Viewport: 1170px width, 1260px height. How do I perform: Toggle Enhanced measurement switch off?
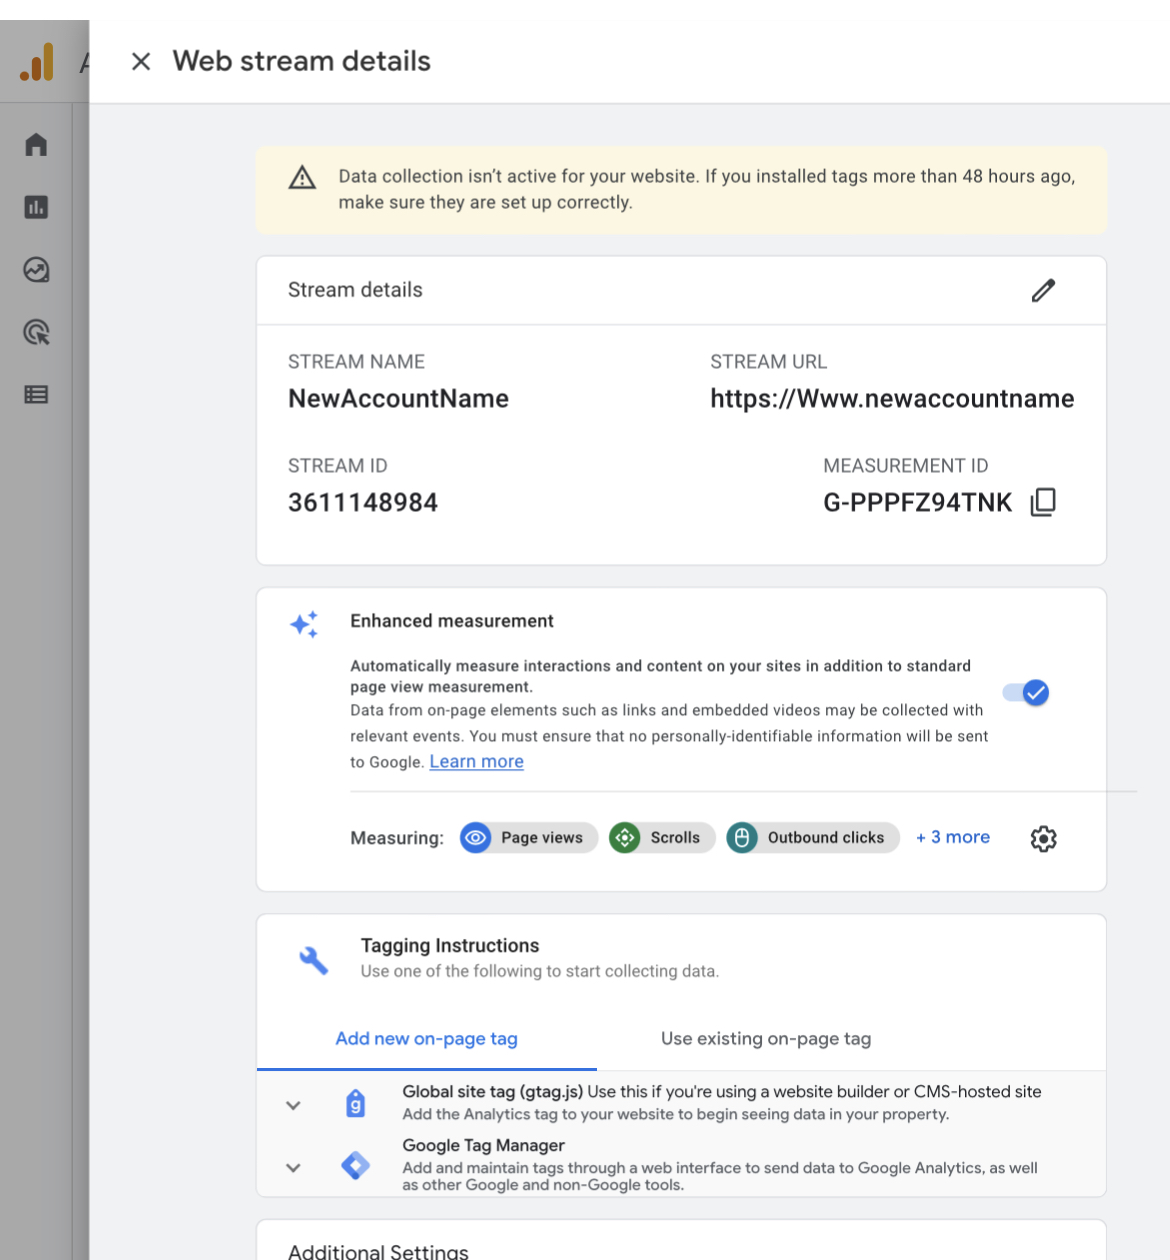click(x=1026, y=693)
